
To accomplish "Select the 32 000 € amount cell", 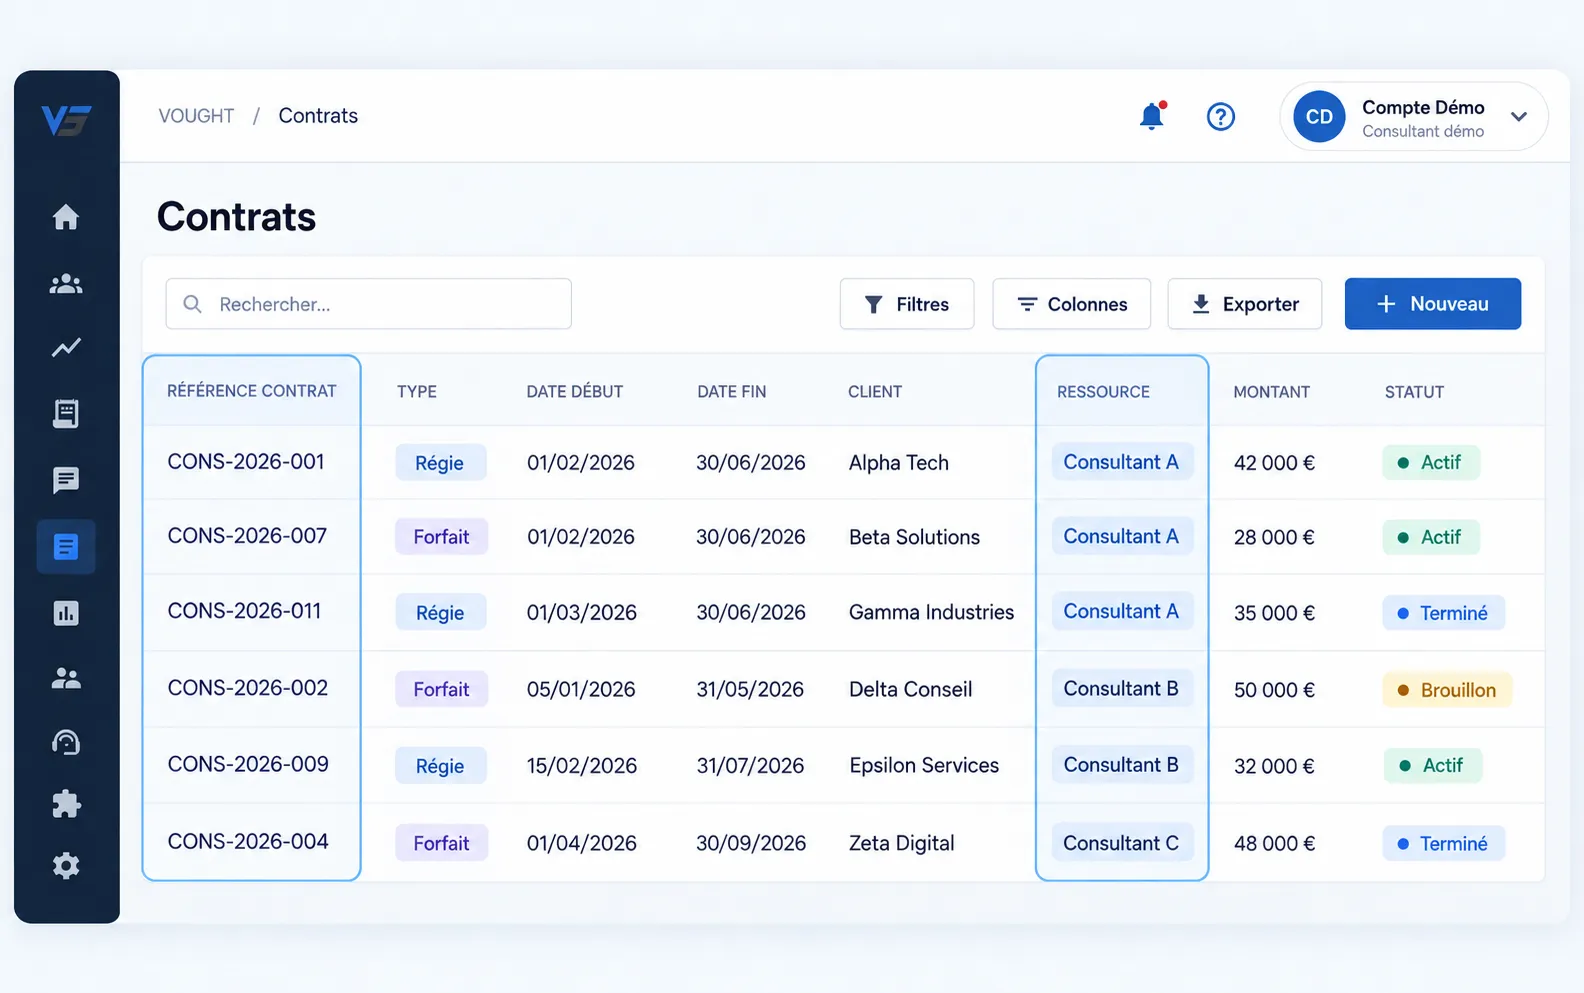I will click(x=1274, y=766).
